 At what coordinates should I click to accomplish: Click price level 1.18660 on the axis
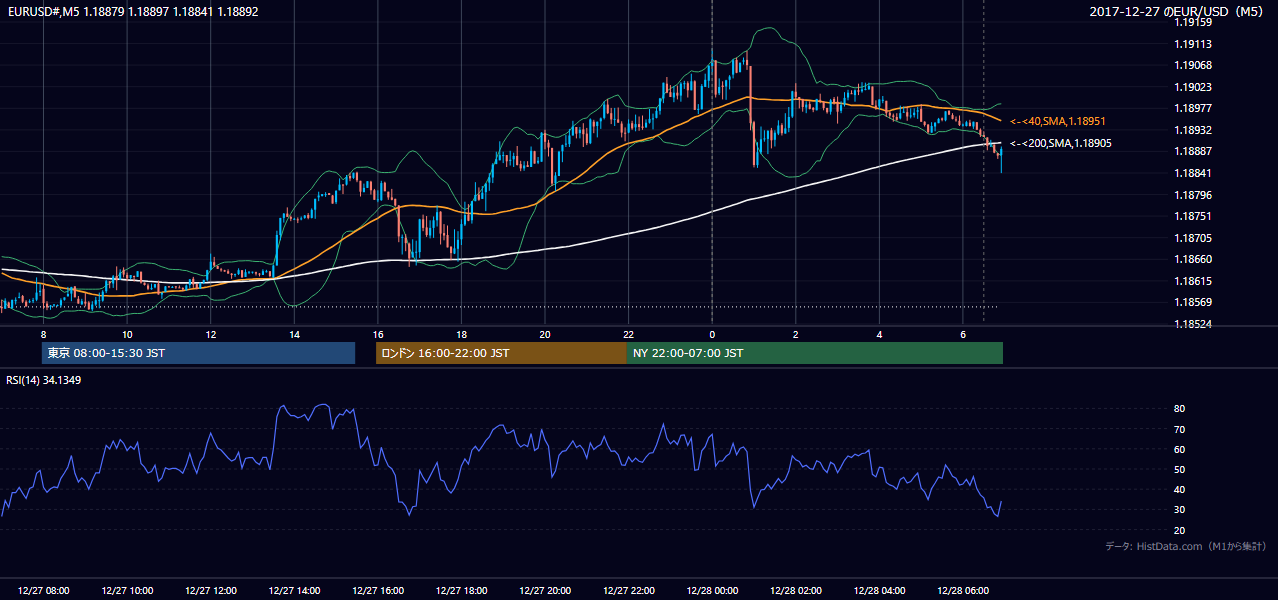point(1193,259)
